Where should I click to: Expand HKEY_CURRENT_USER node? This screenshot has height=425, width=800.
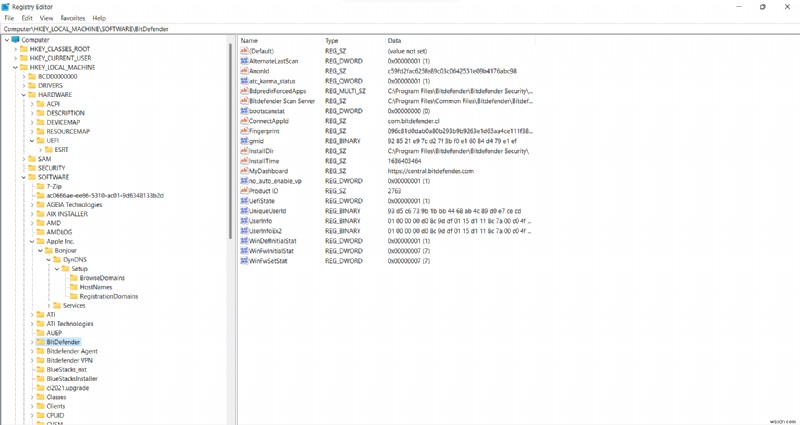click(15, 58)
